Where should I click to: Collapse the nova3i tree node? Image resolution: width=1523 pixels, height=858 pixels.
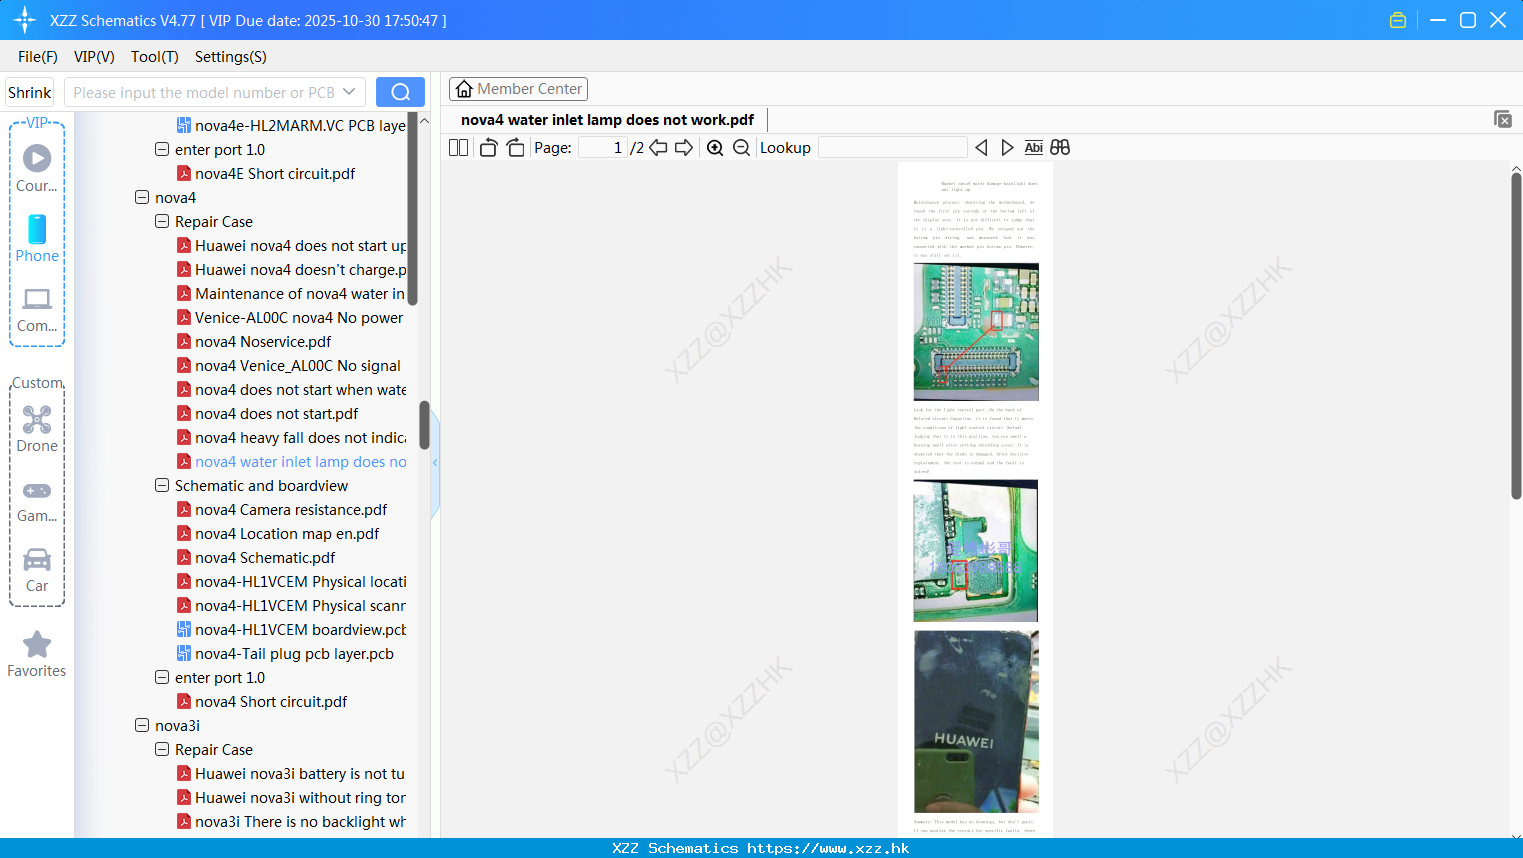[x=142, y=725]
